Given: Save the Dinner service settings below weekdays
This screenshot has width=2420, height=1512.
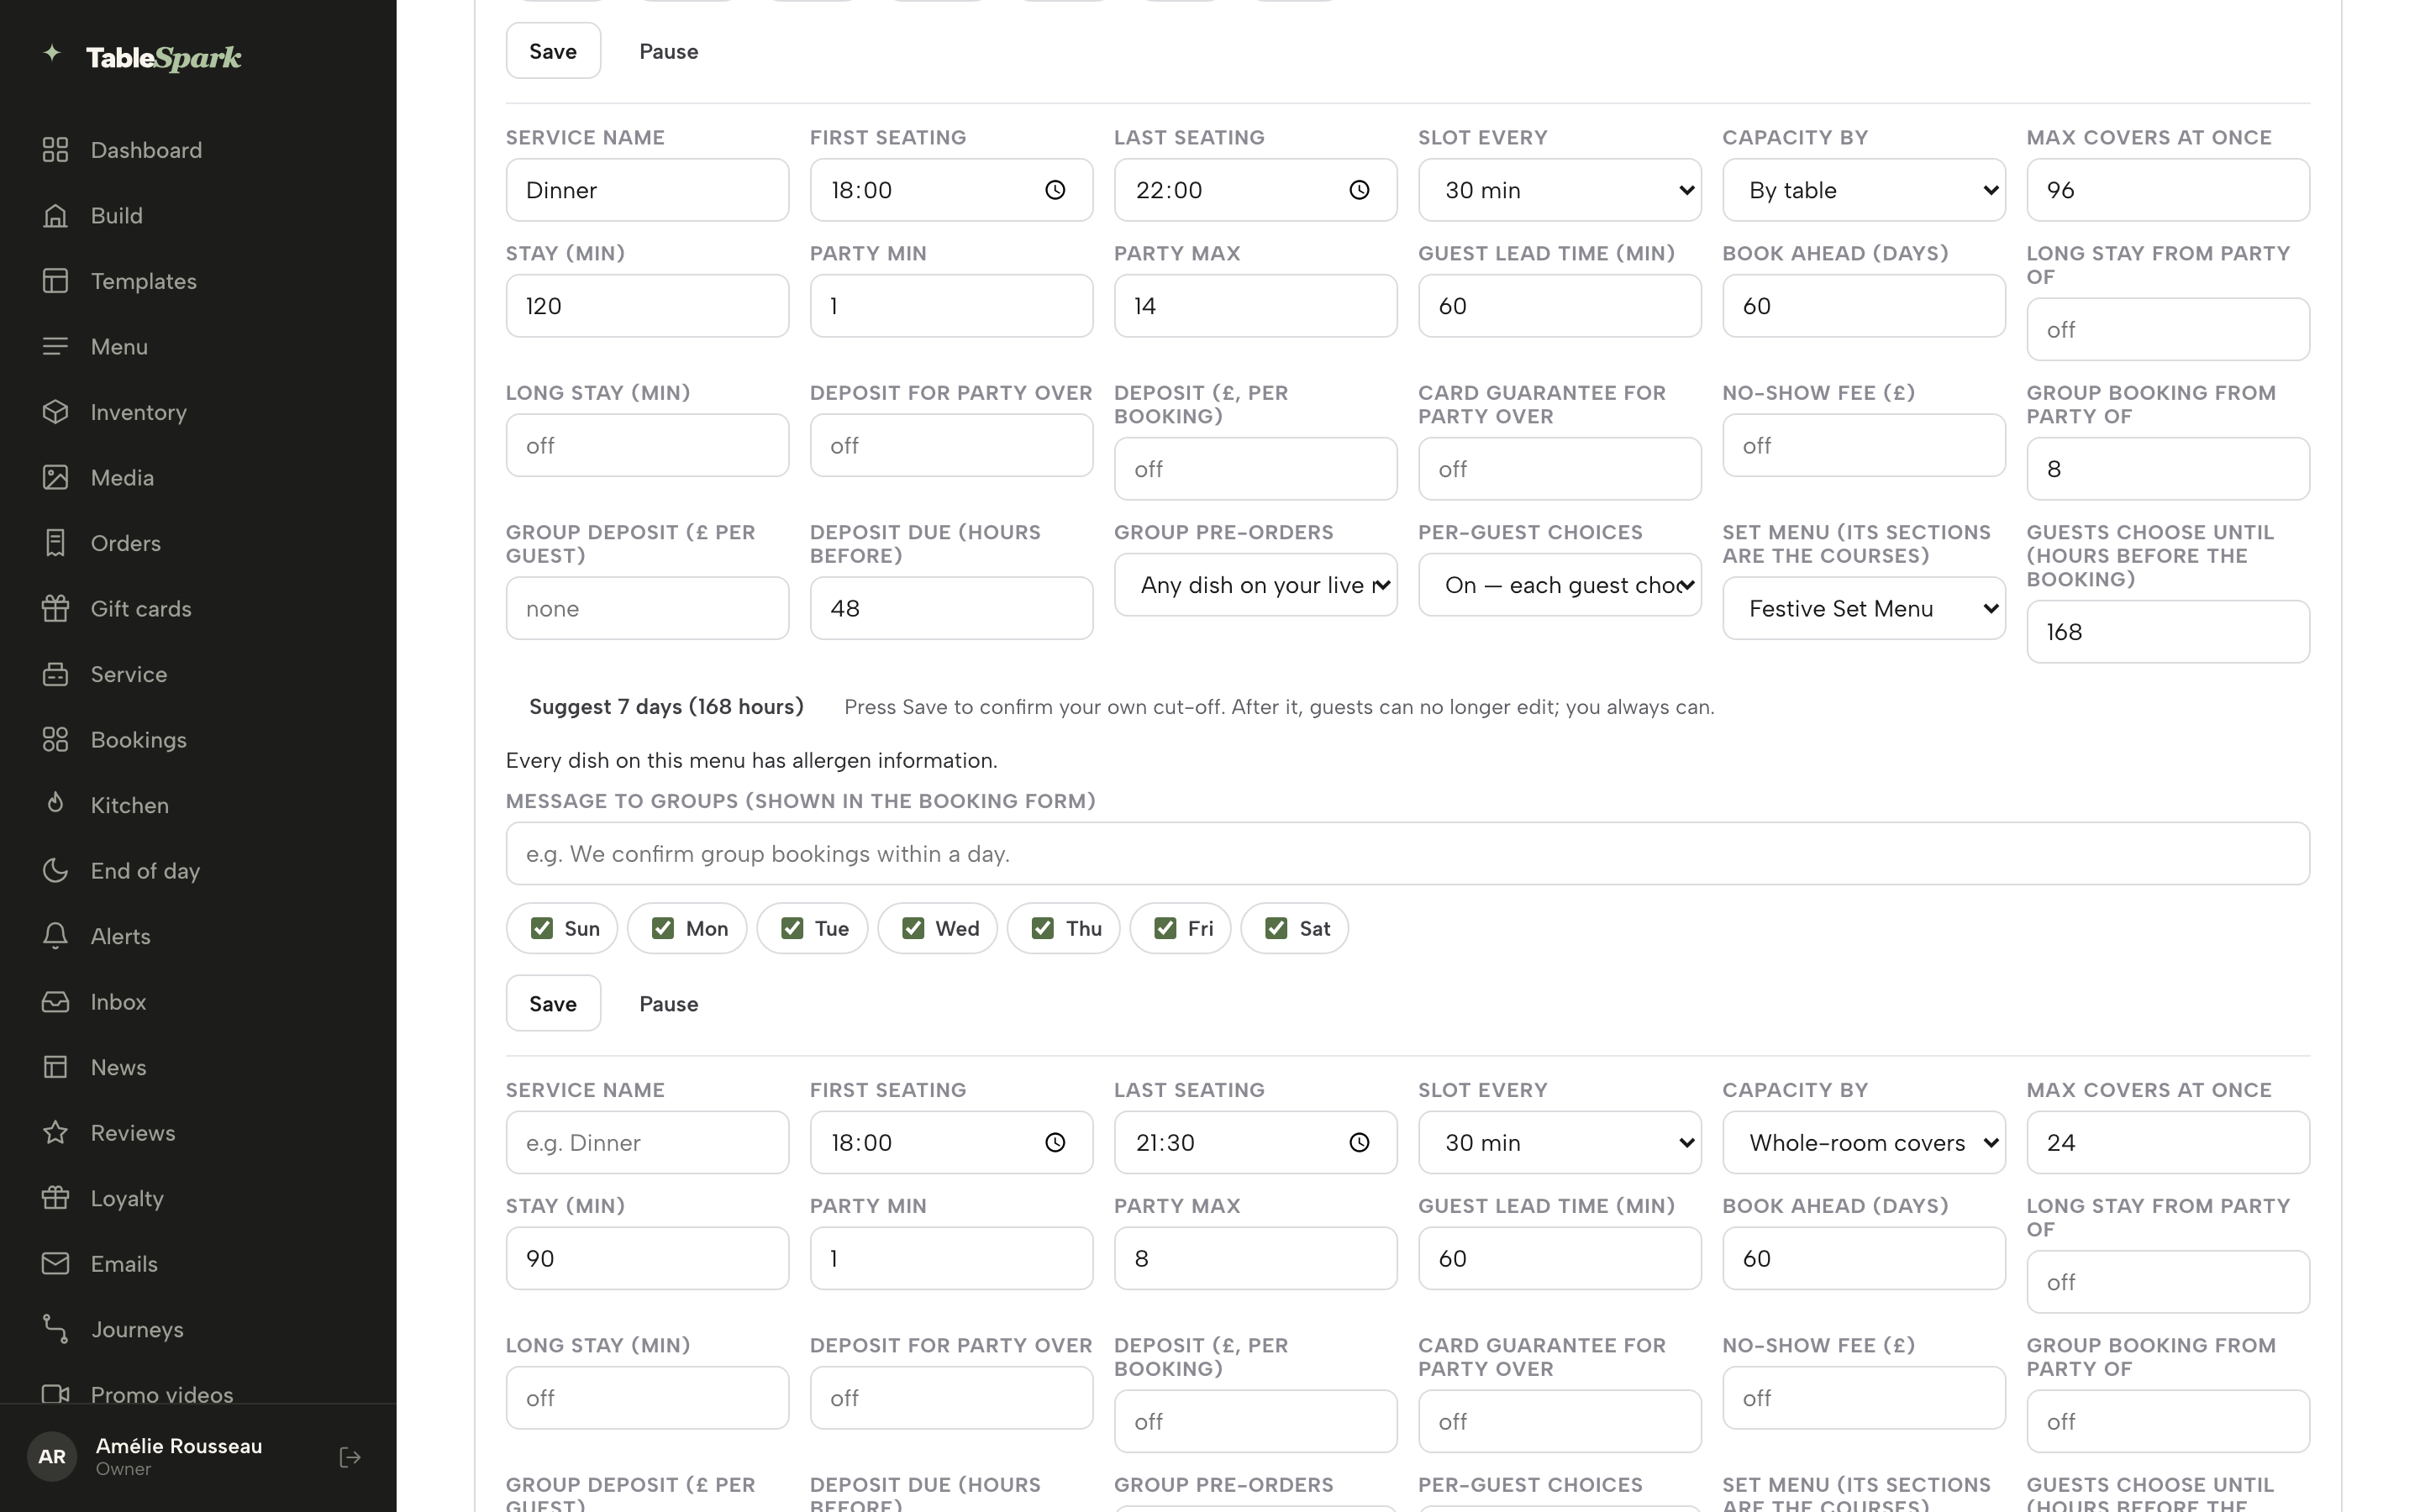Looking at the screenshot, I should (x=553, y=1003).
